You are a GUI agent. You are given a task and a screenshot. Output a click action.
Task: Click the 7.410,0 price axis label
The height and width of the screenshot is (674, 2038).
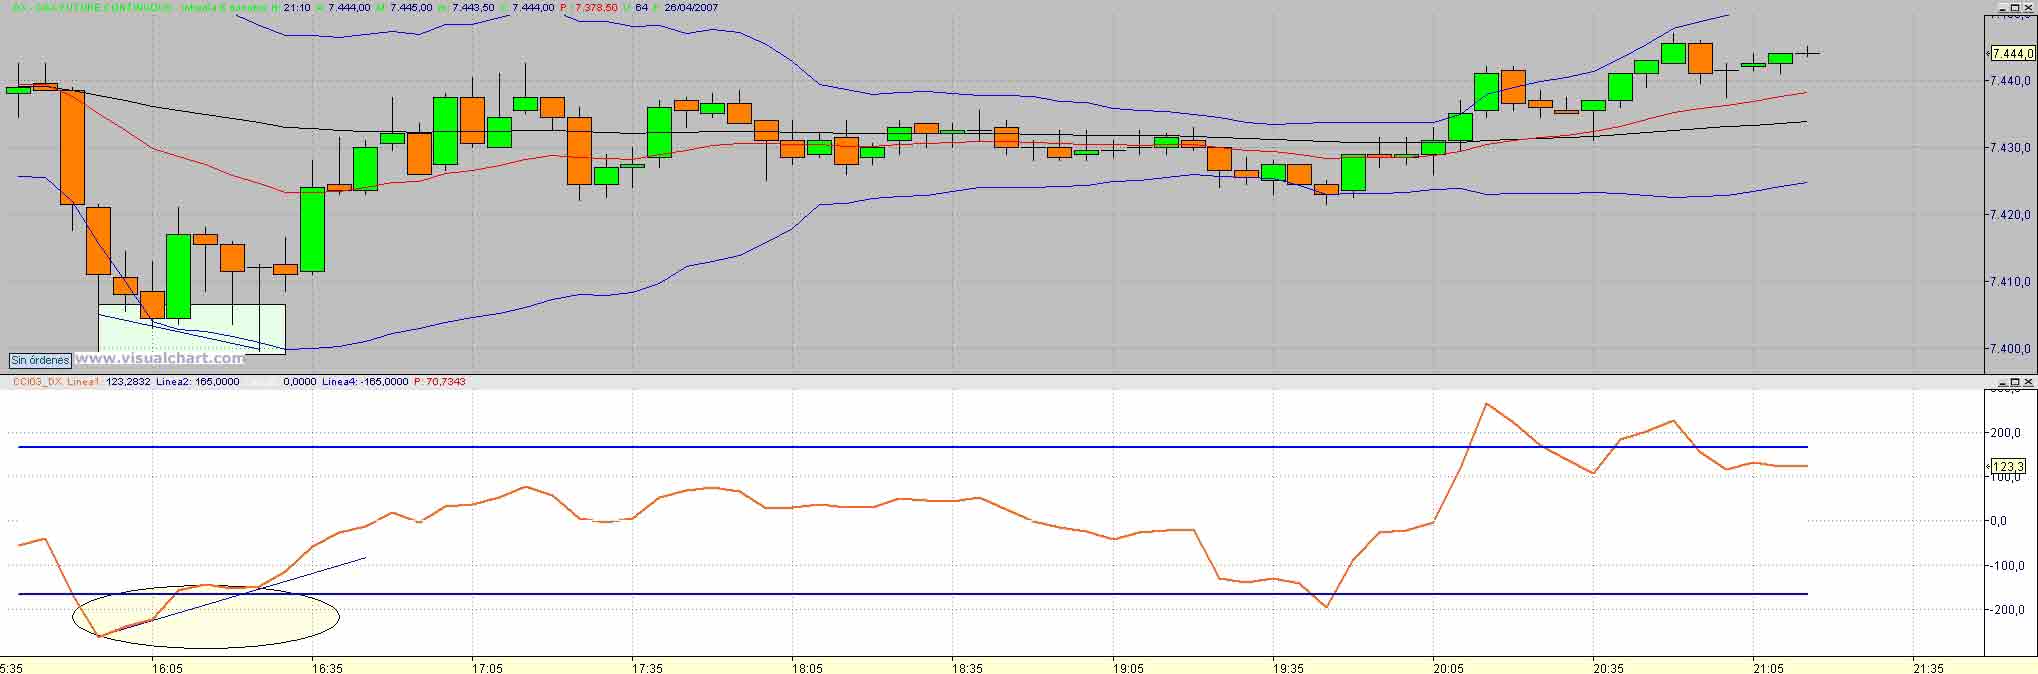(2009, 281)
